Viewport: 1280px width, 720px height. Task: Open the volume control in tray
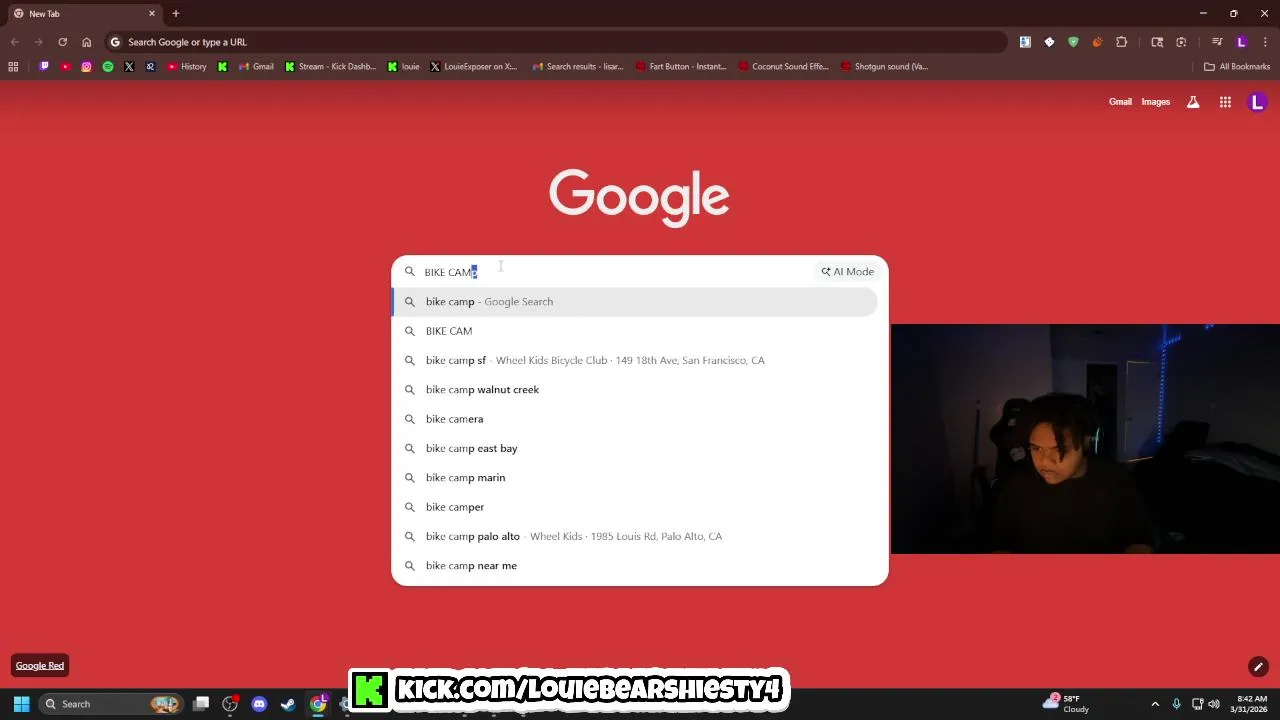tap(1214, 704)
